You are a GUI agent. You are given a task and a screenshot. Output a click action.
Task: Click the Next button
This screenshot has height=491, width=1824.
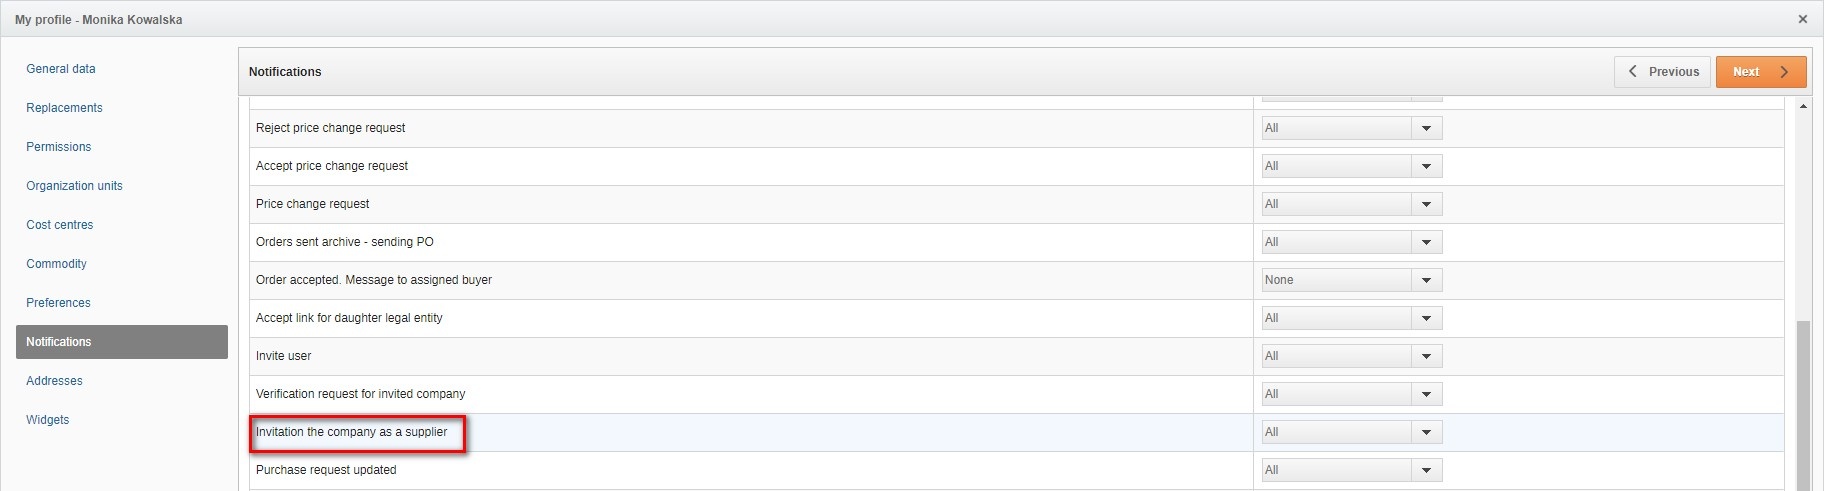[x=1760, y=72]
